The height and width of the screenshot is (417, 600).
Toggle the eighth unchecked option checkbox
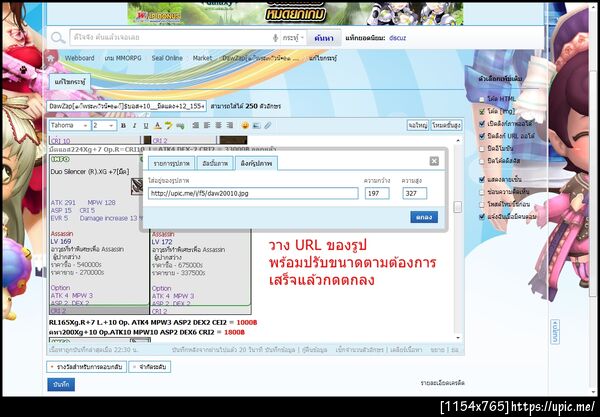pos(482,192)
